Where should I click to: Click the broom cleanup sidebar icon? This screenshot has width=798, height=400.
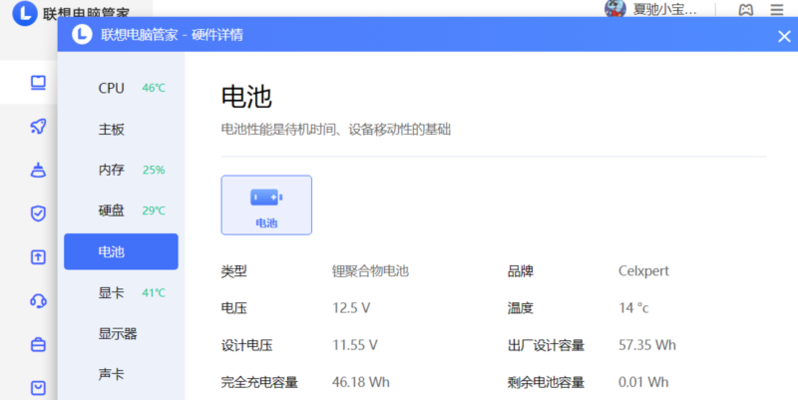pos(38,169)
